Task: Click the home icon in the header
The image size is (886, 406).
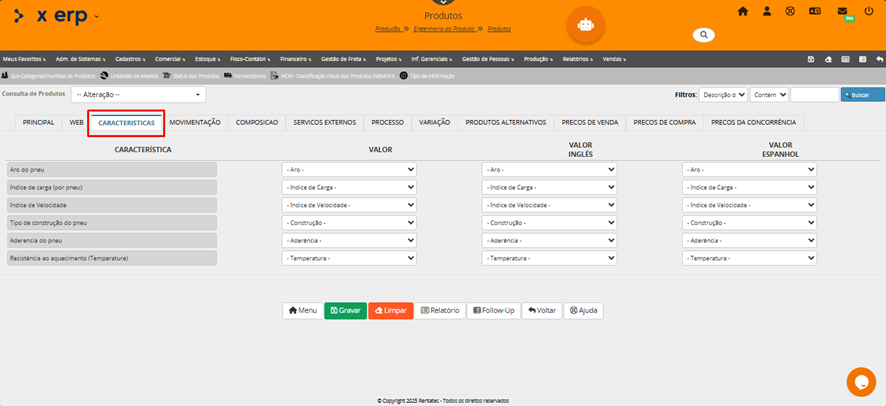Action: click(742, 11)
